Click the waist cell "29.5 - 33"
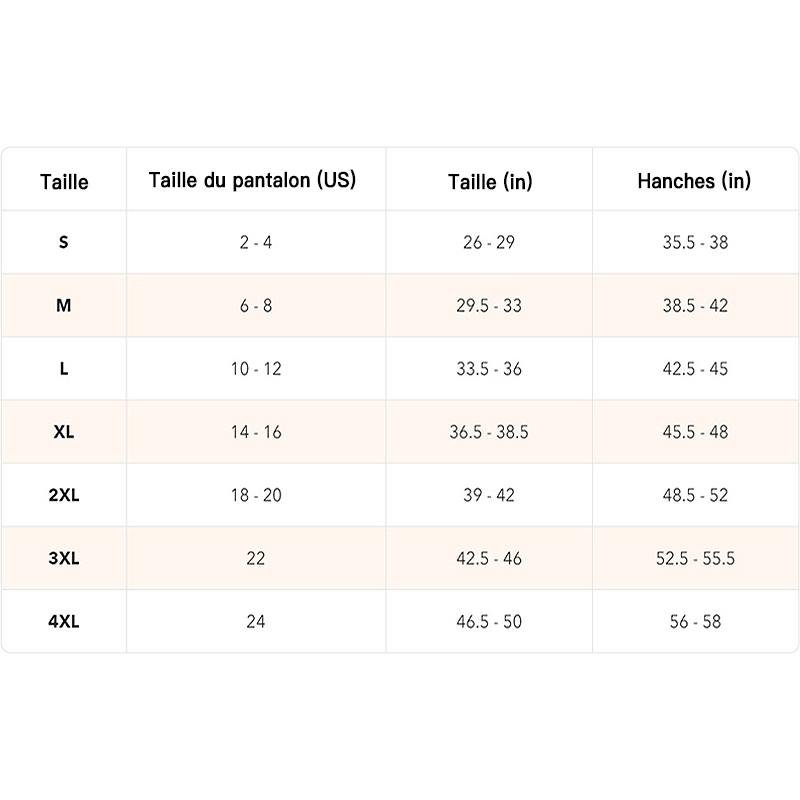800x800 pixels. pyautogui.click(x=489, y=305)
